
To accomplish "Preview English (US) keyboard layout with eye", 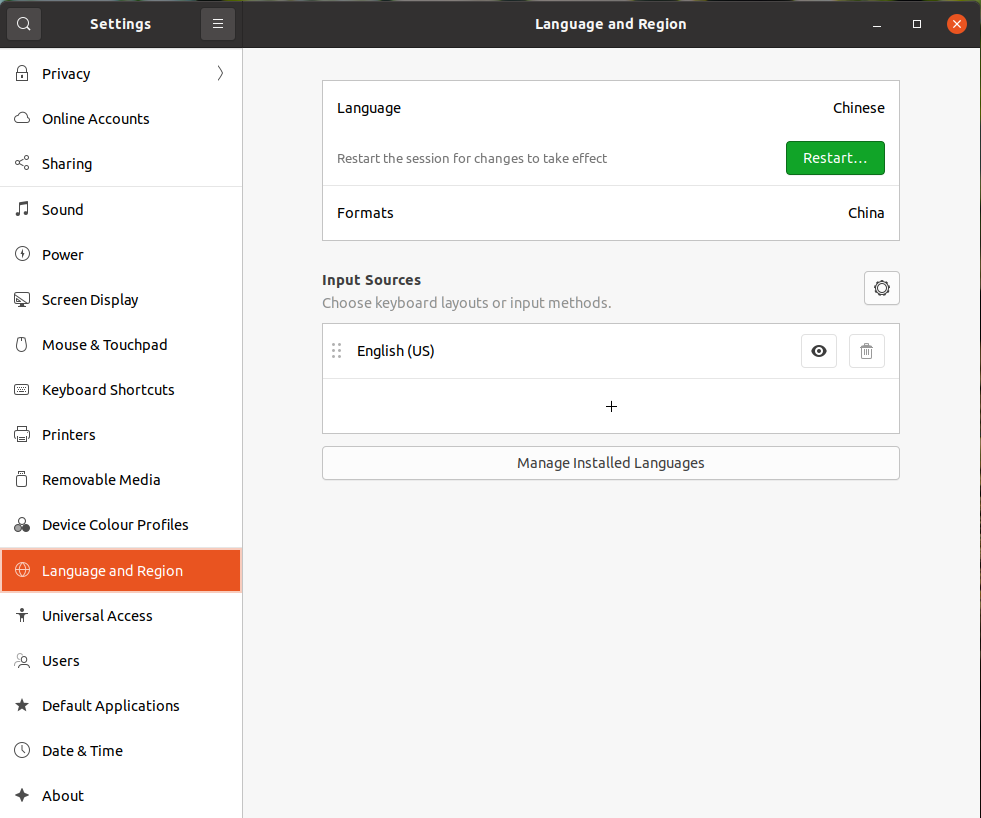I will coord(819,351).
